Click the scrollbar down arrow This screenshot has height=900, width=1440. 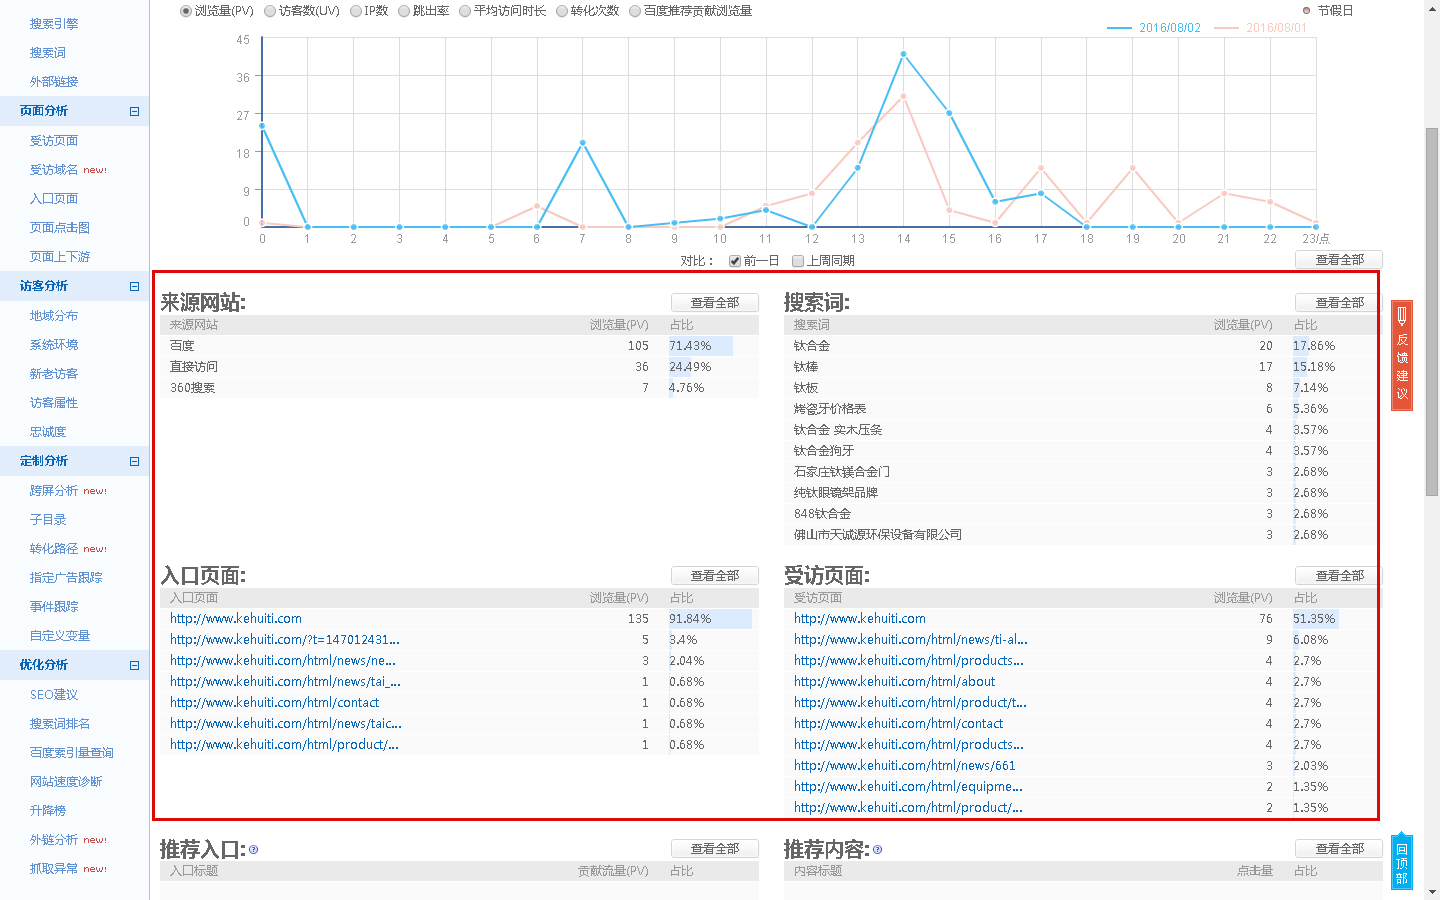(1432, 892)
